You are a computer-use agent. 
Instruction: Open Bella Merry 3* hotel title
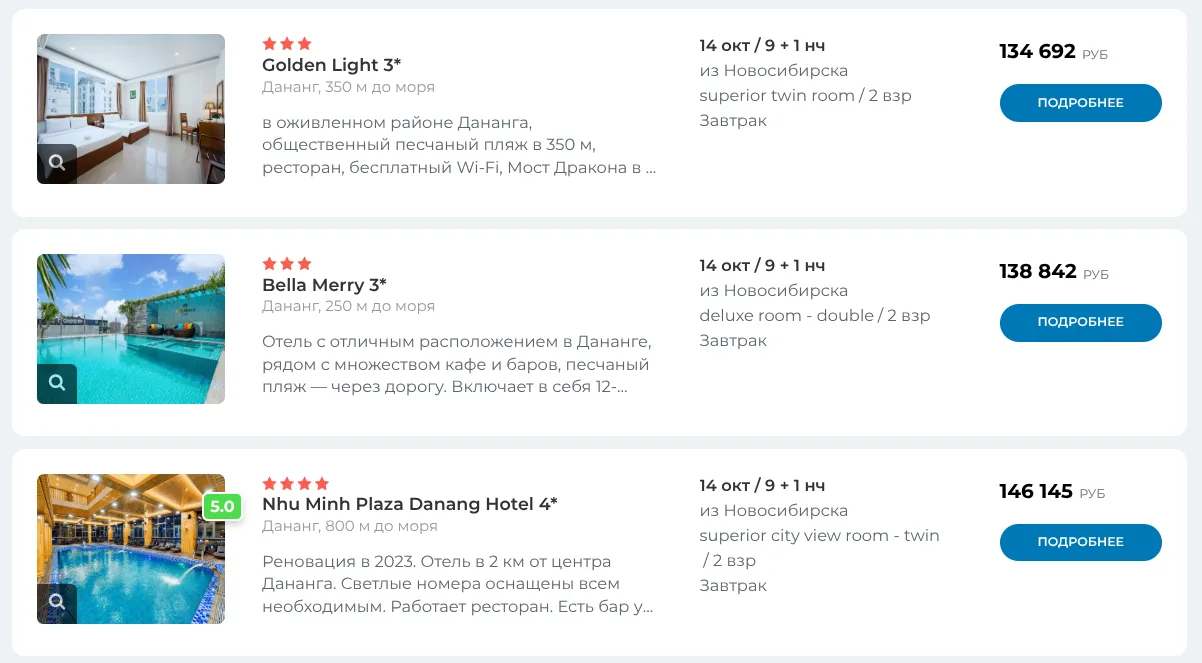[x=324, y=285]
